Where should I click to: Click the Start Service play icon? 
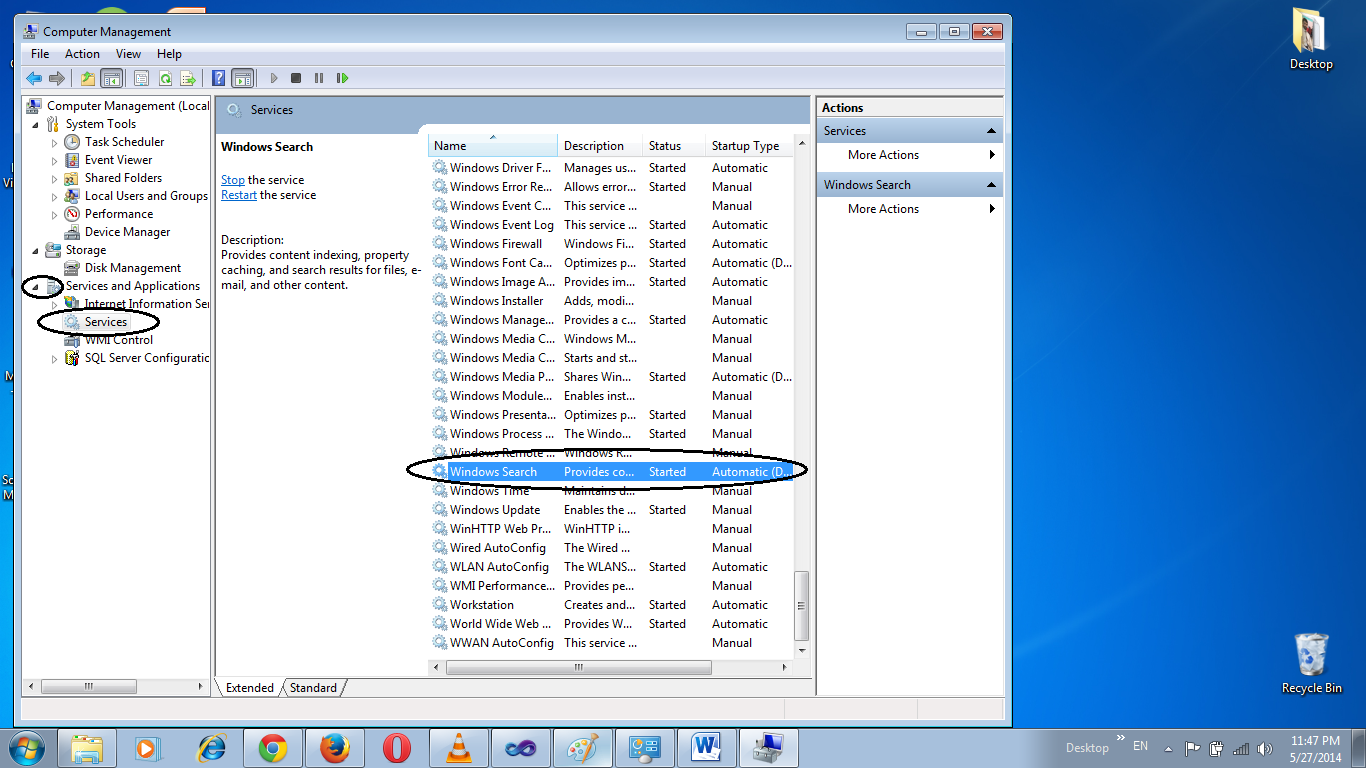click(273, 78)
